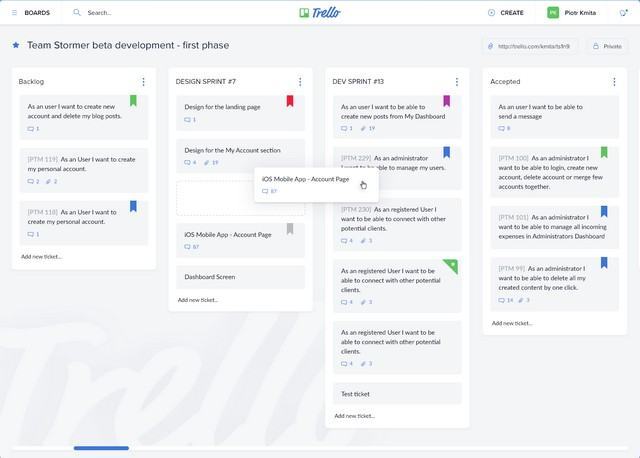Click the lock icon on Private
640x458 pixels.
coord(596,46)
